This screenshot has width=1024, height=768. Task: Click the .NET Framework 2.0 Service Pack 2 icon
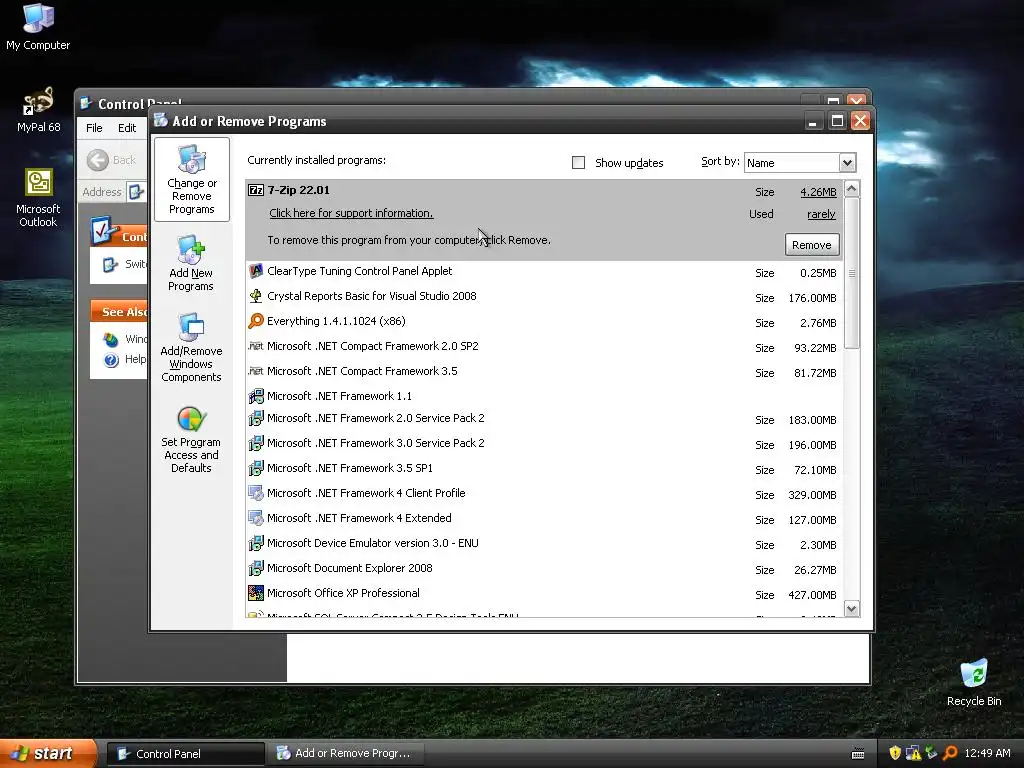[x=256, y=418]
